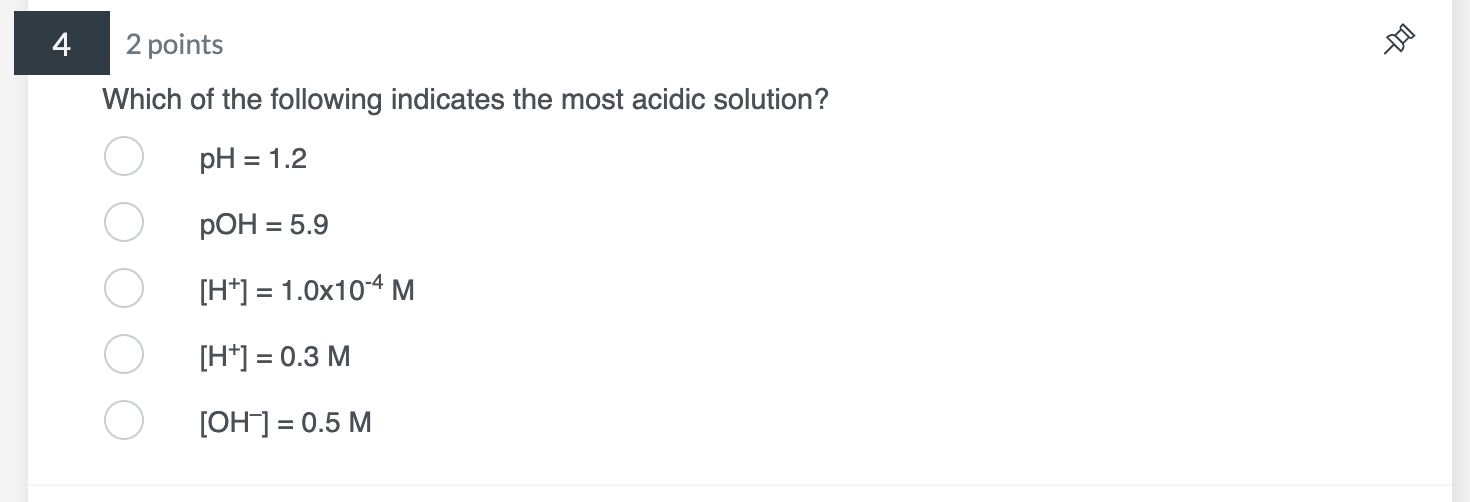Pick the [H+] = 0.3 M radio button
This screenshot has height=502, width=1470.
tap(124, 354)
